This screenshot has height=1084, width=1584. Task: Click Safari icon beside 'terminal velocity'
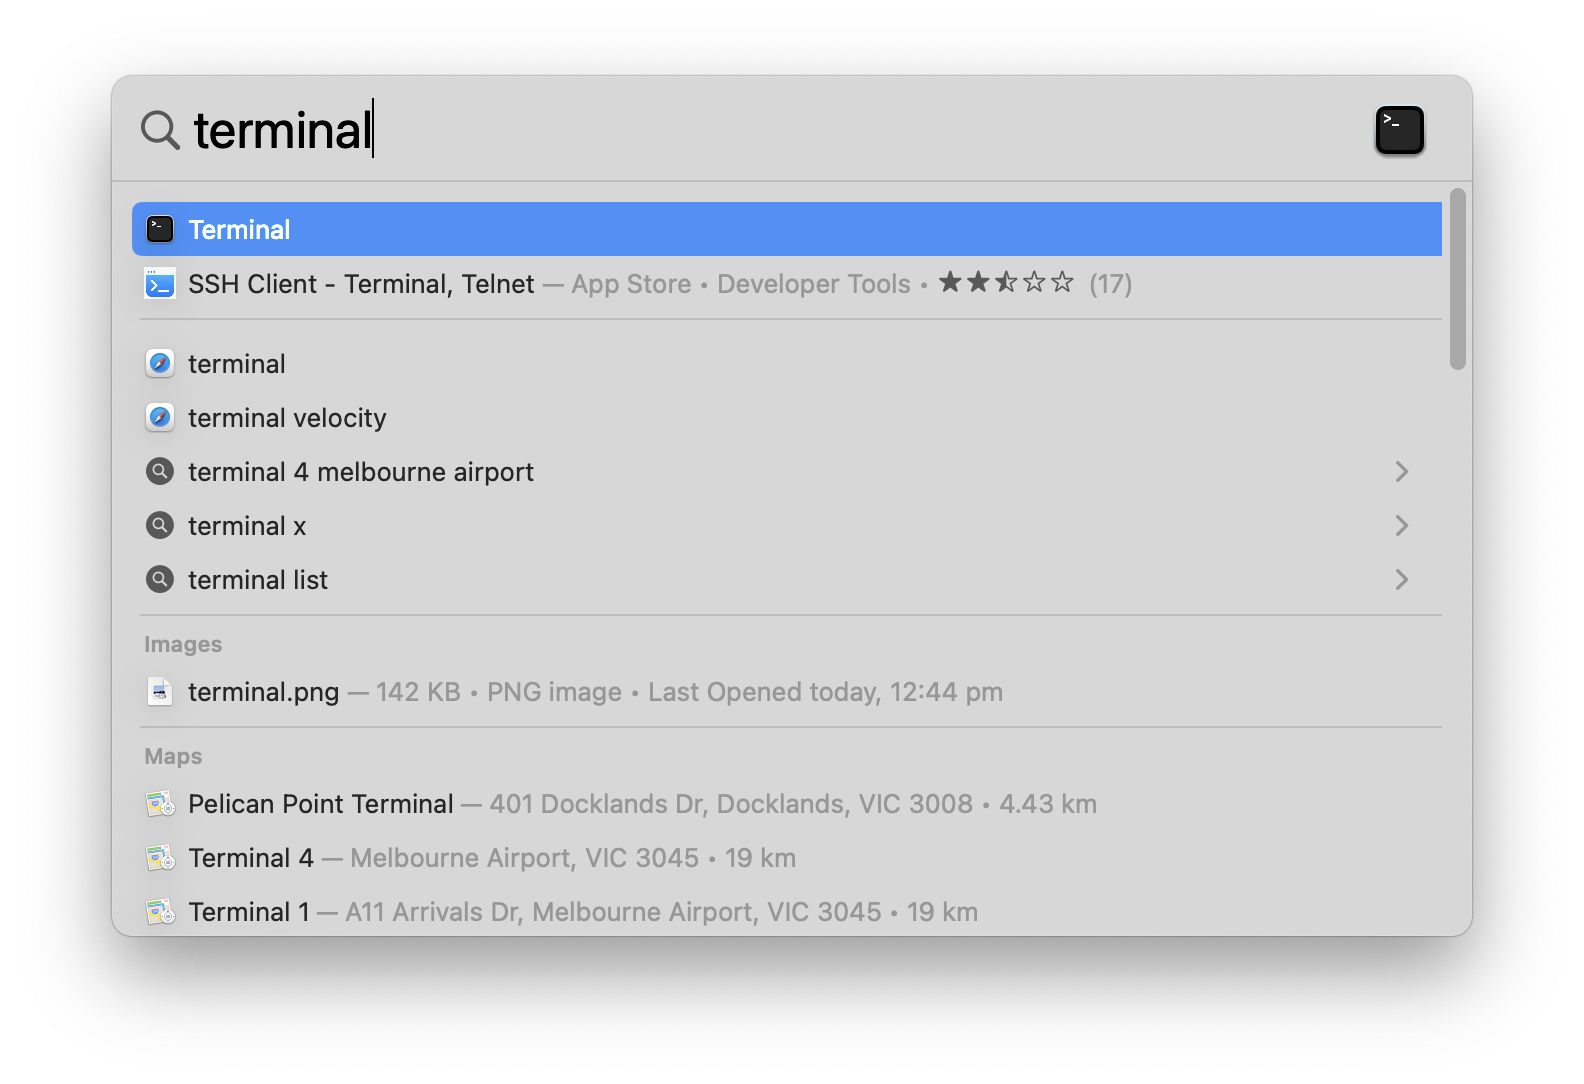(x=160, y=418)
